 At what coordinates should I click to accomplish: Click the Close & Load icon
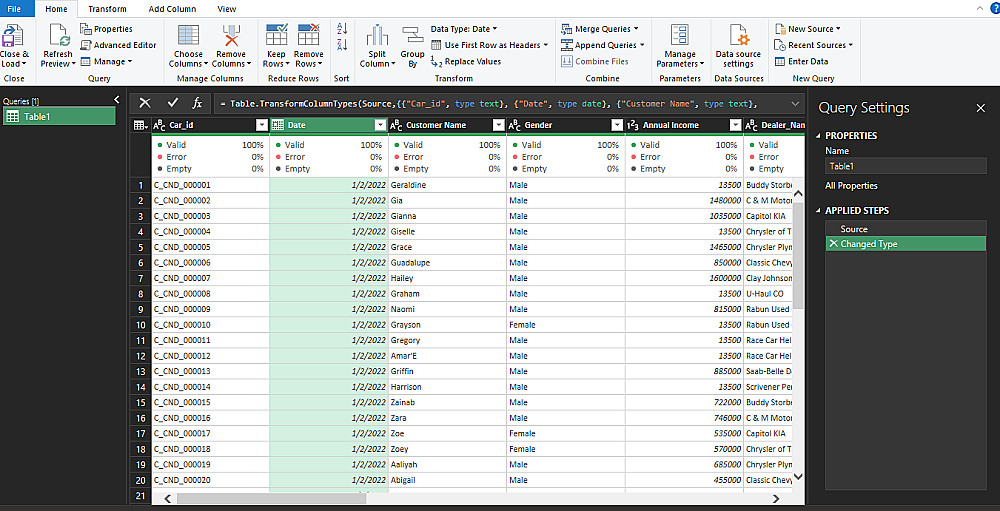click(13, 36)
